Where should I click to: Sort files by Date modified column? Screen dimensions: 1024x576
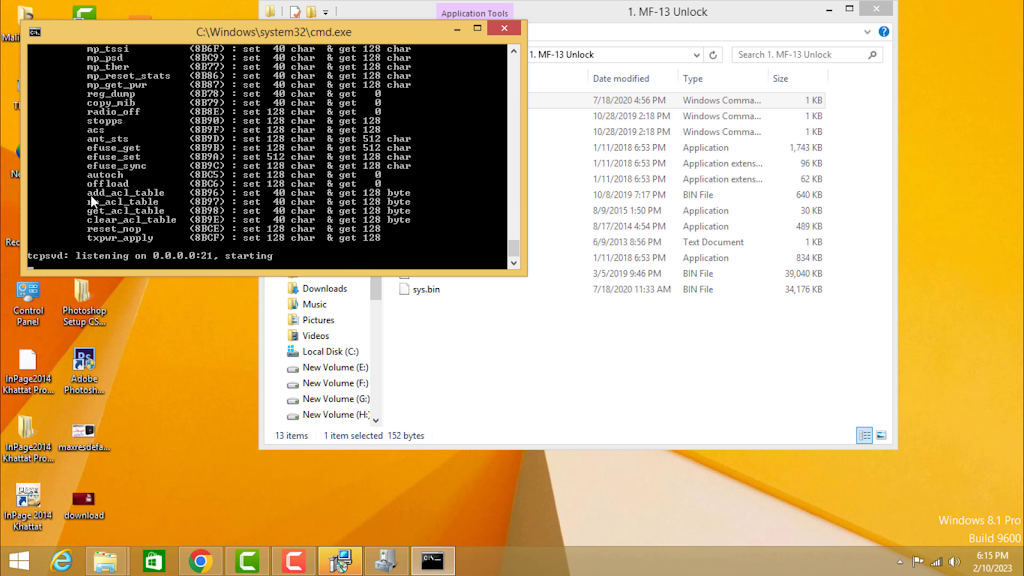[620, 78]
